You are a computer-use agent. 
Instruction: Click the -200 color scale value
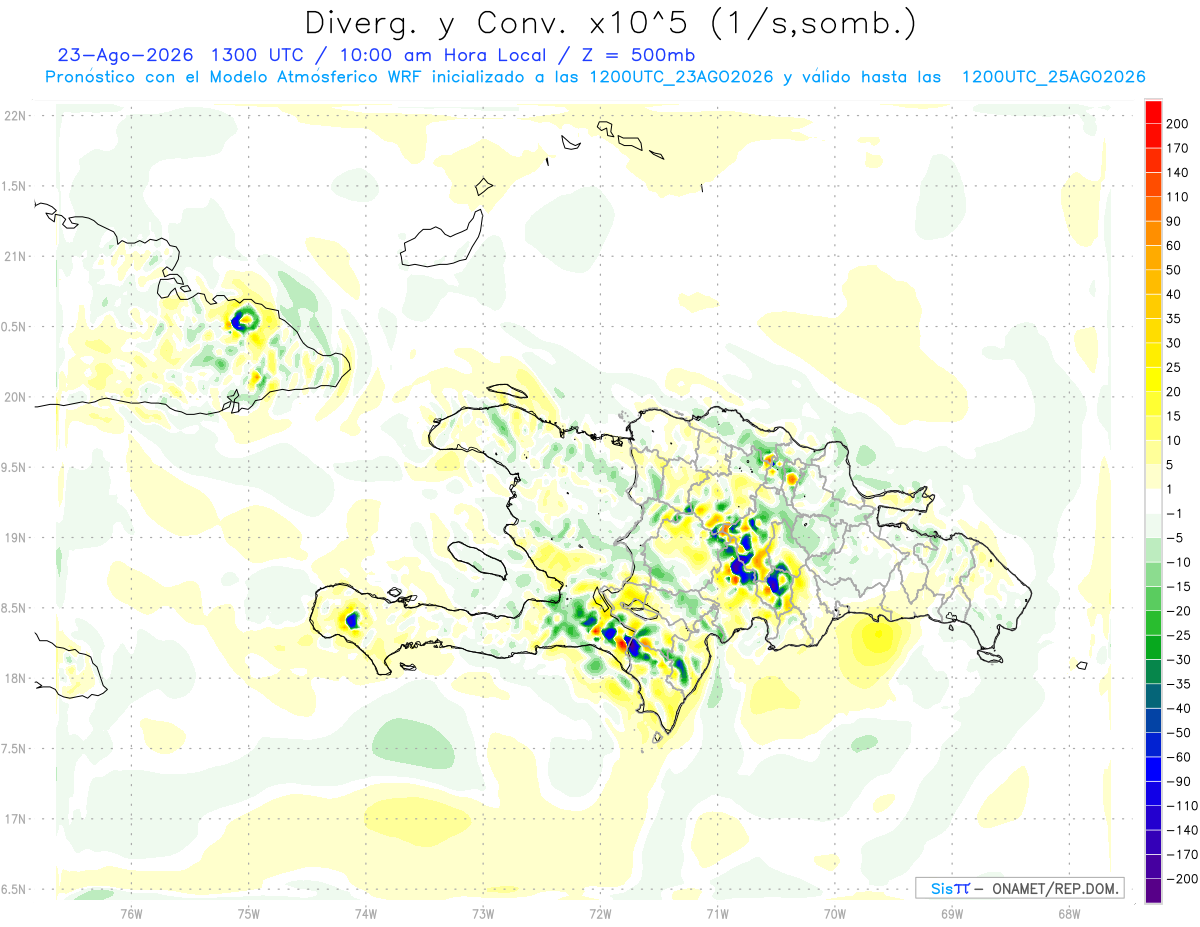point(1181,878)
